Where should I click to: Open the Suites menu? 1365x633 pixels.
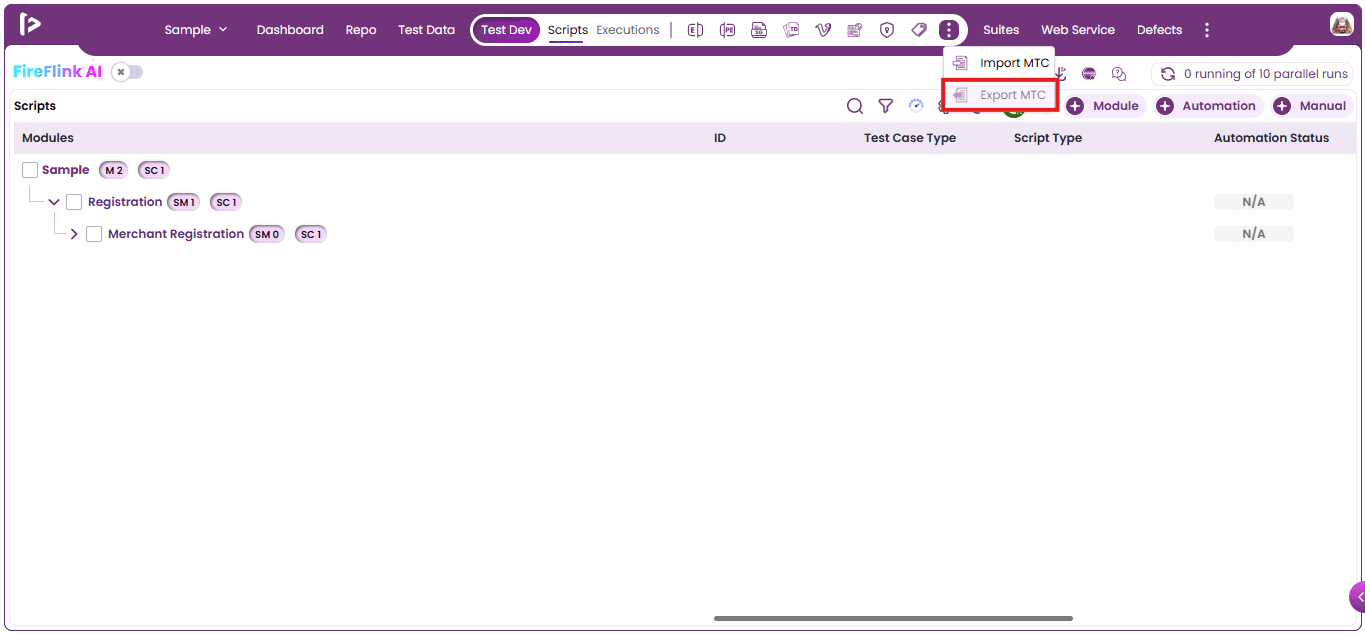tap(1001, 30)
